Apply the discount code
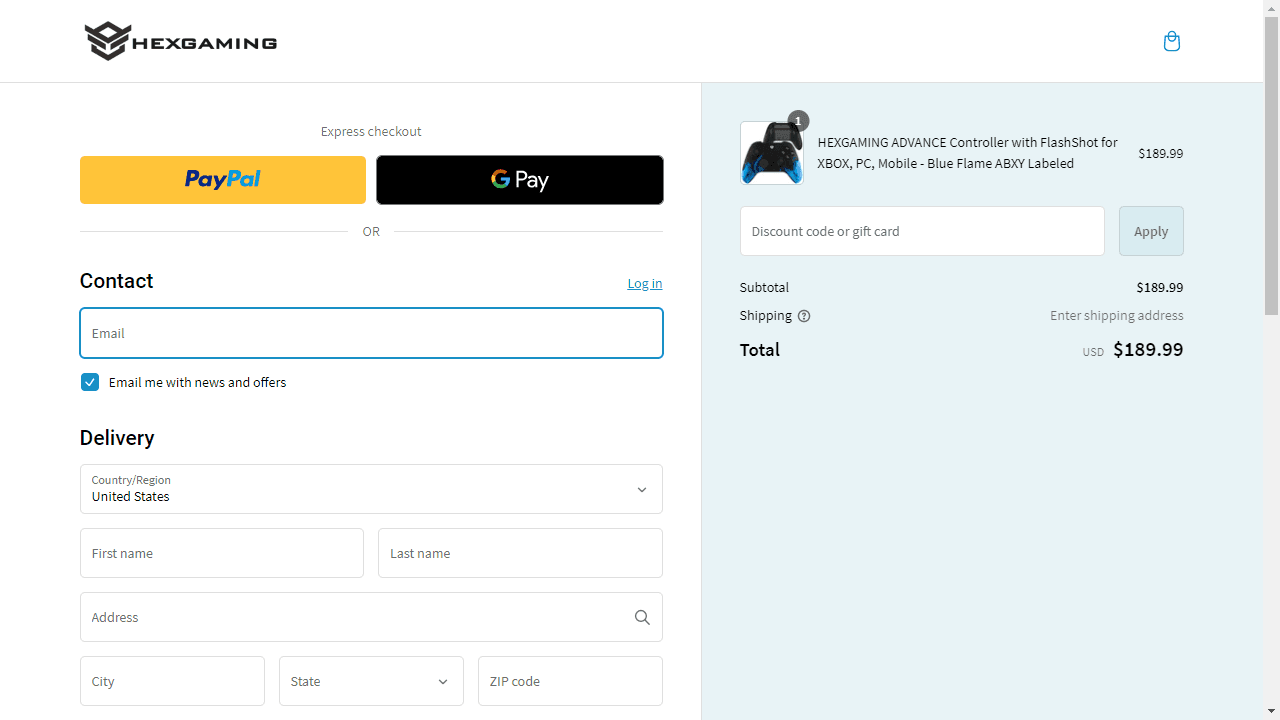Viewport: 1280px width, 720px height. click(1151, 231)
